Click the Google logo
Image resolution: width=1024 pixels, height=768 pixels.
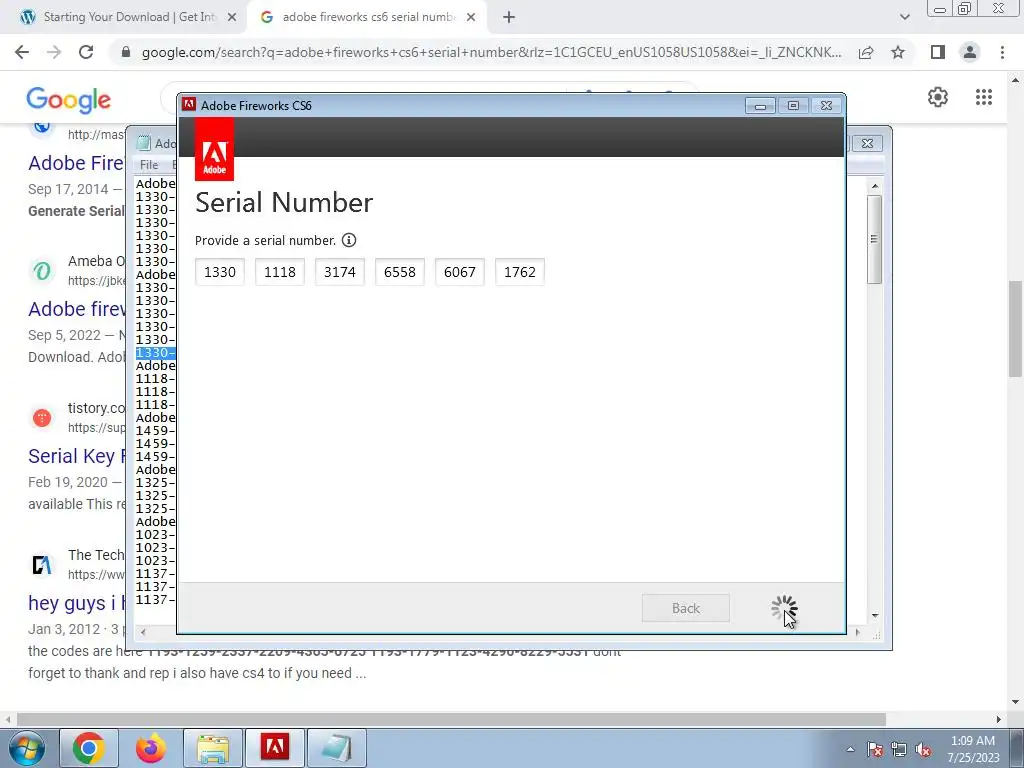(69, 100)
